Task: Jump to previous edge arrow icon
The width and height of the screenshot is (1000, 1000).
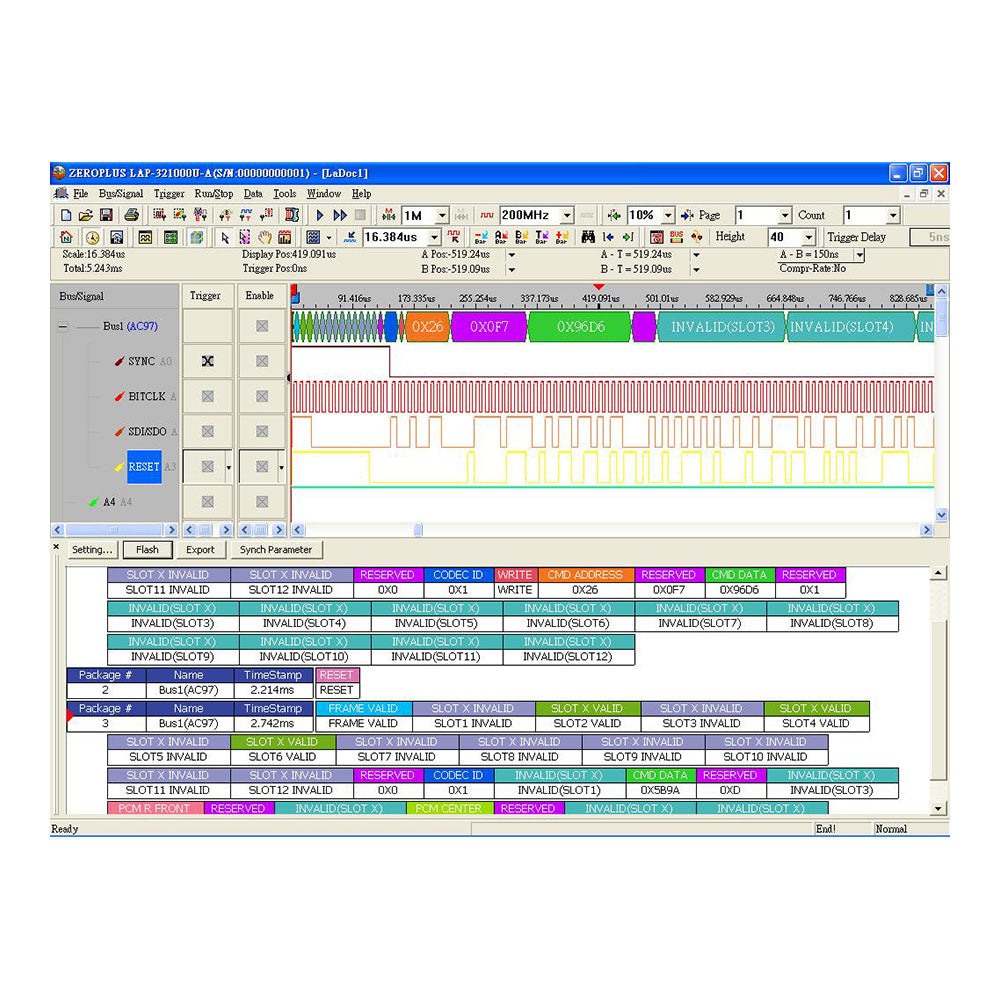Action: (608, 237)
